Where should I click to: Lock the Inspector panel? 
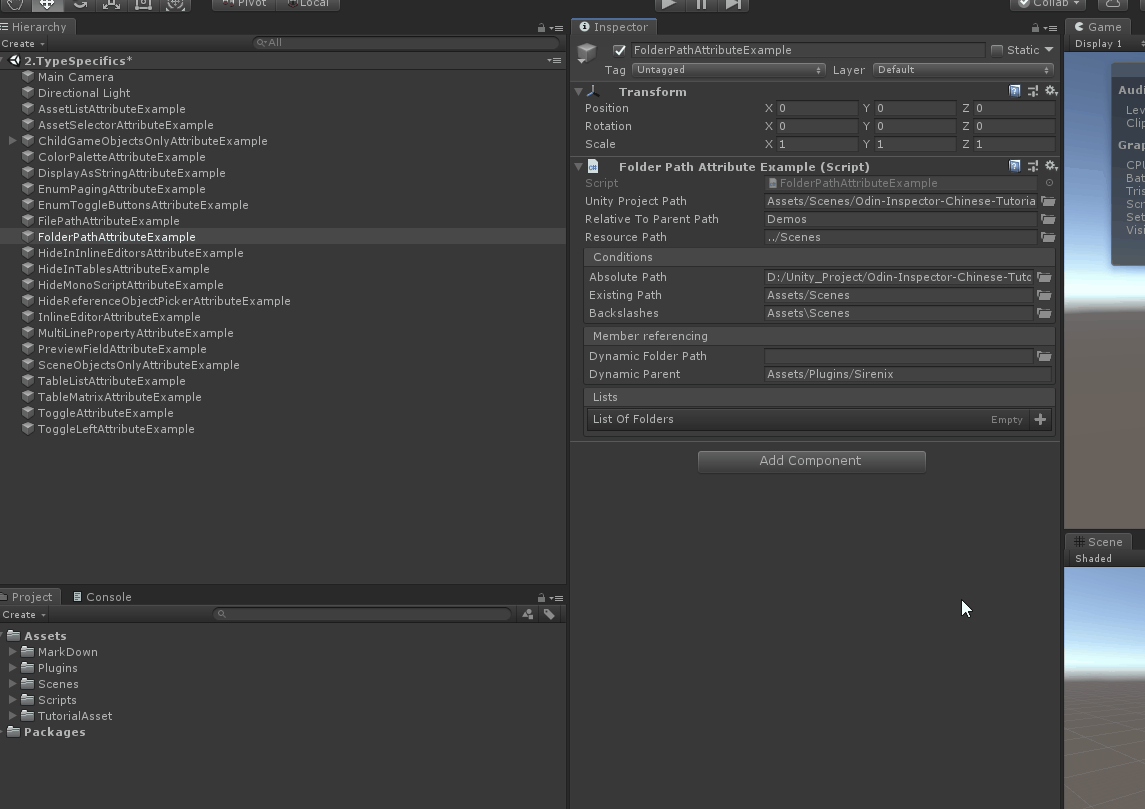click(1035, 28)
